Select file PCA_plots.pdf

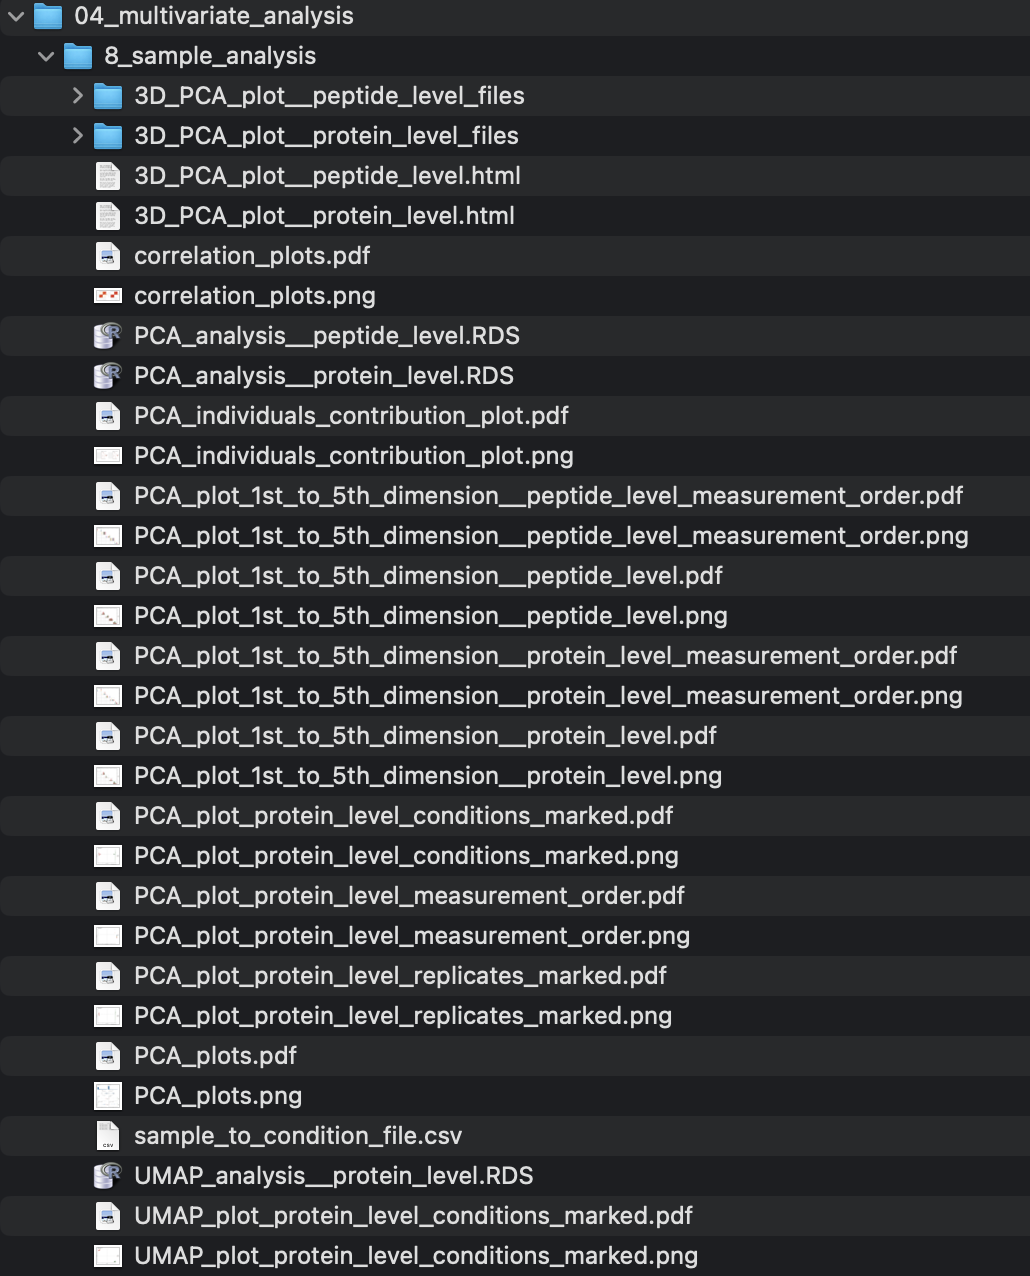(x=215, y=1056)
